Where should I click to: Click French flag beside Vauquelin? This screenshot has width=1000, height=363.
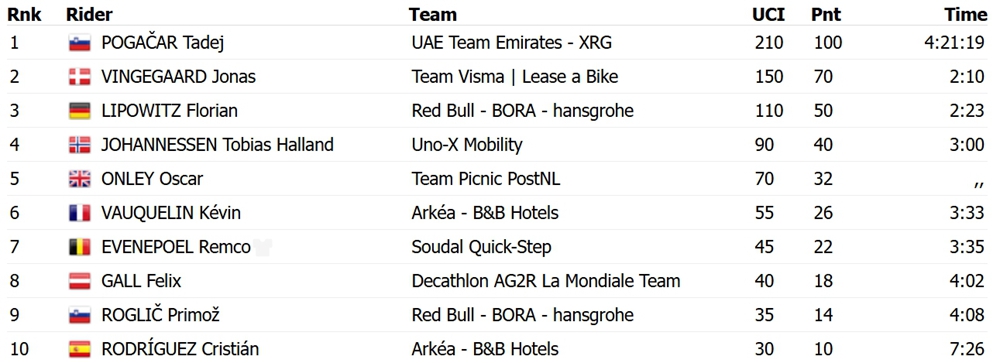tap(80, 213)
